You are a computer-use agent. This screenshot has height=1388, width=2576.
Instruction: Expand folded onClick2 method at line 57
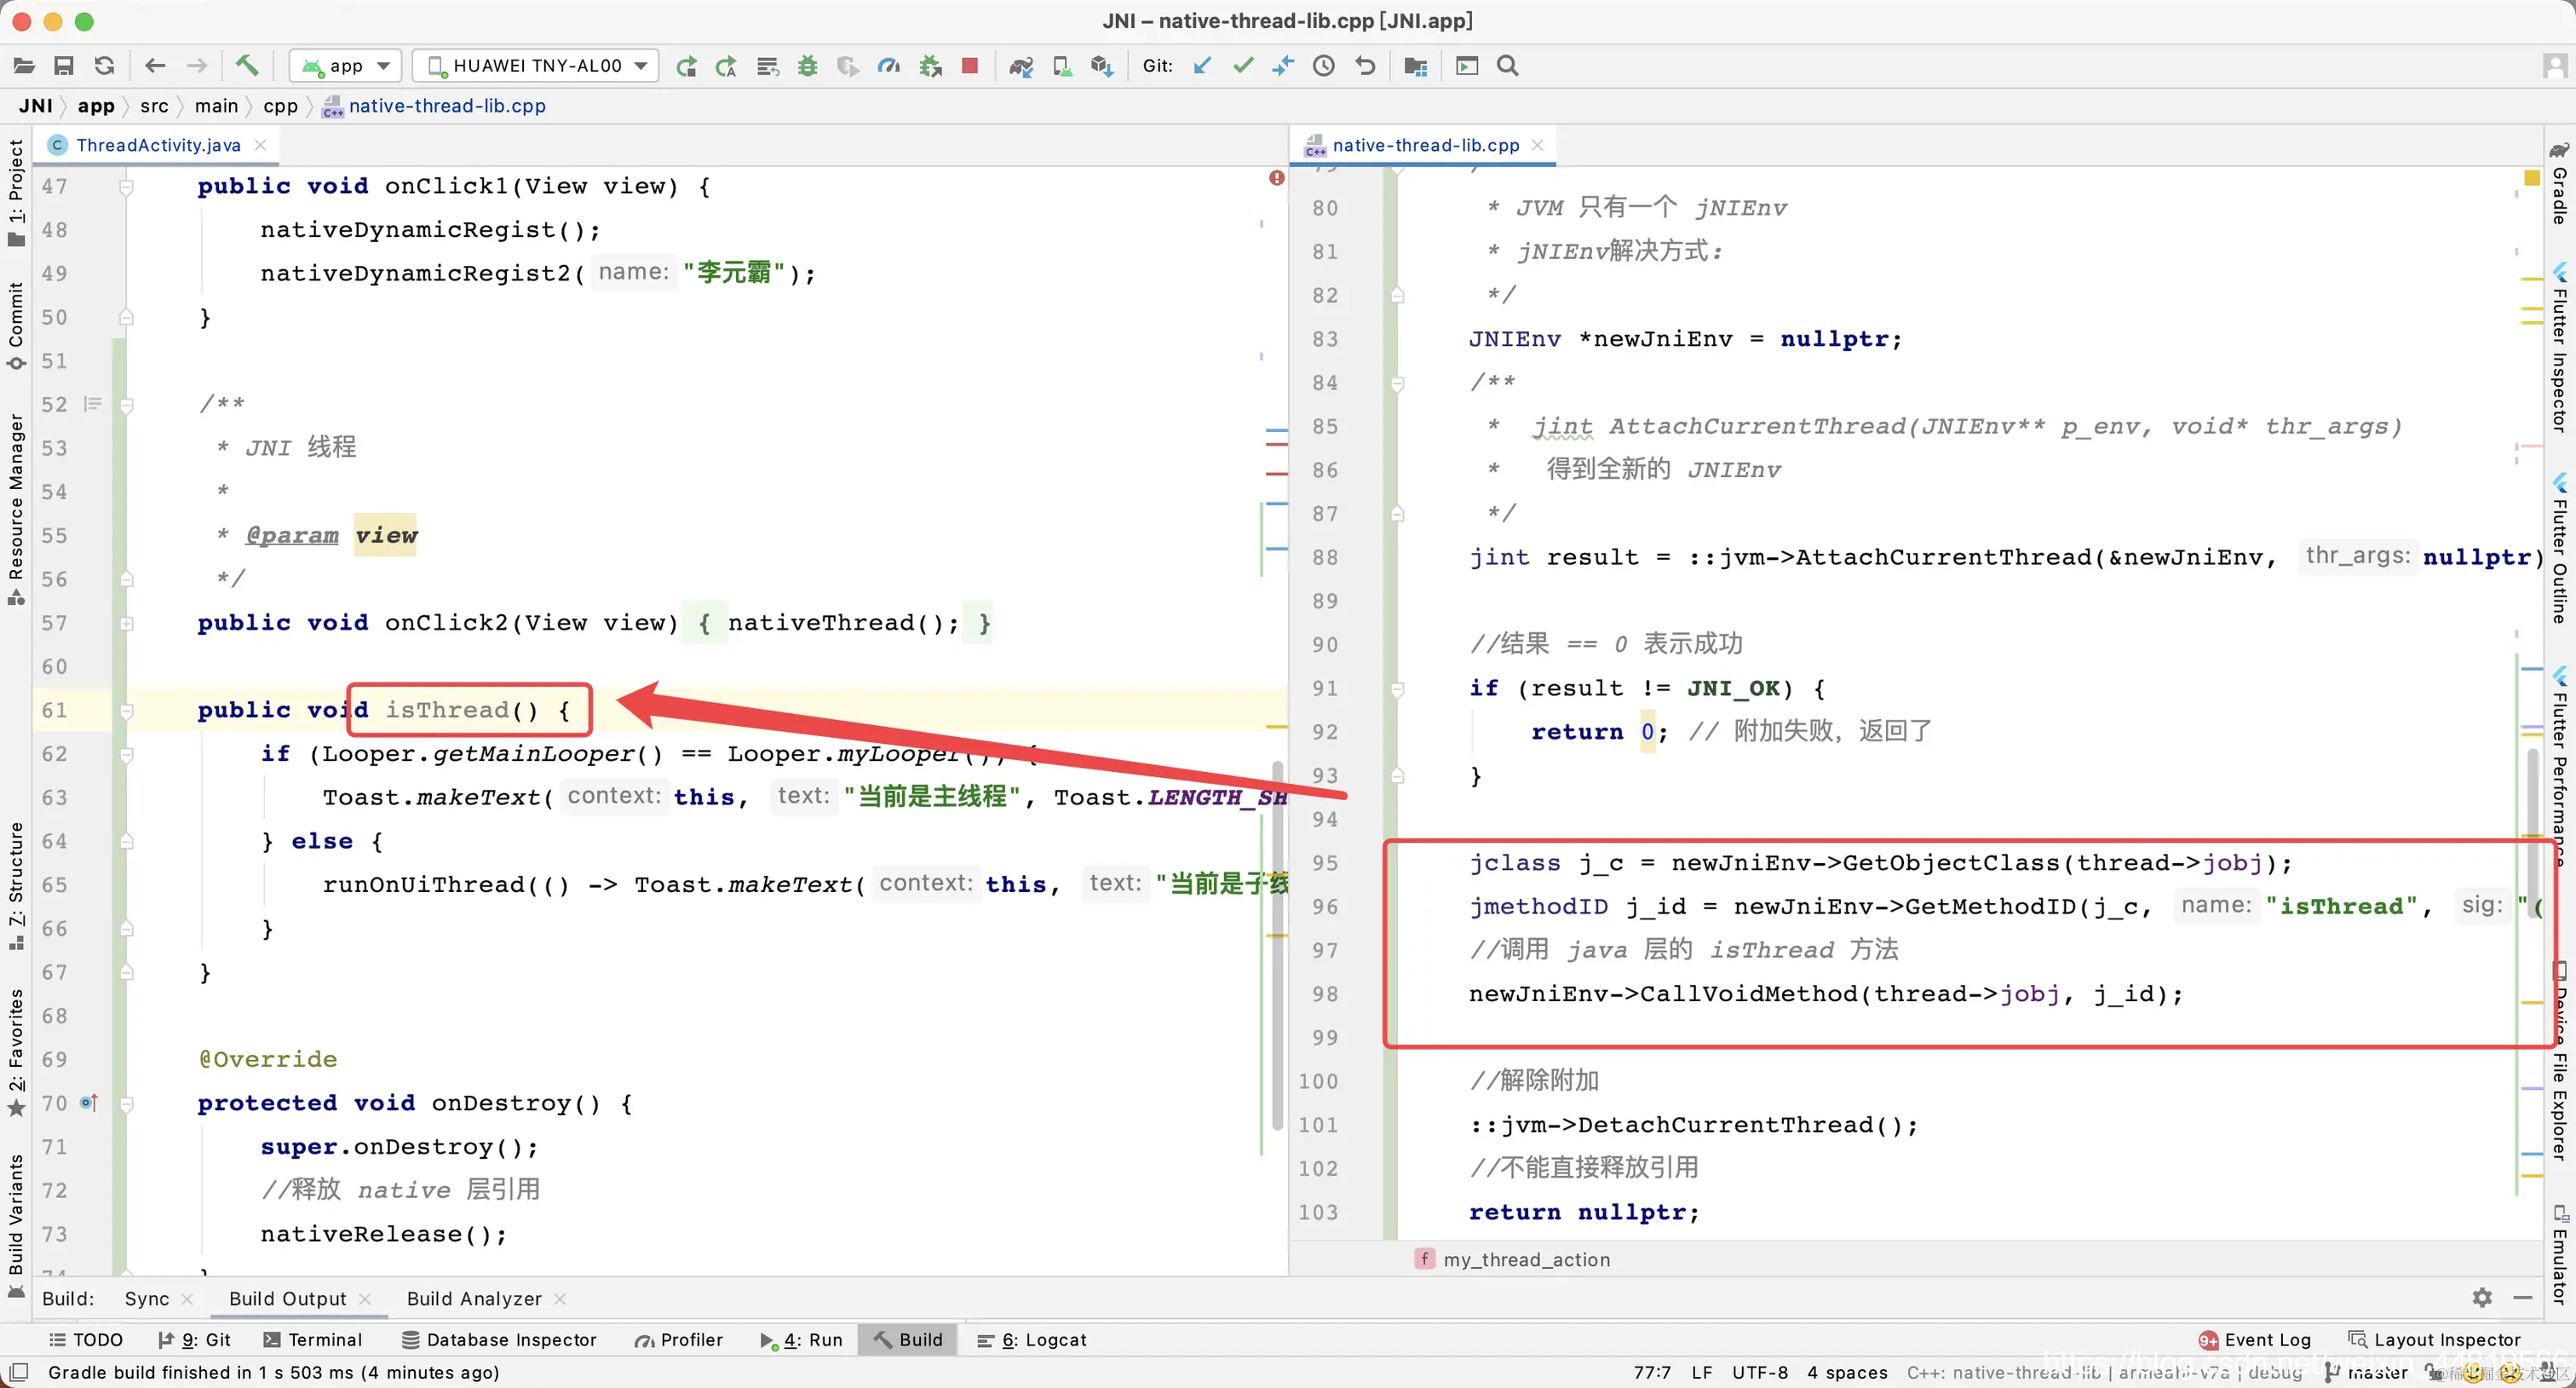point(127,624)
